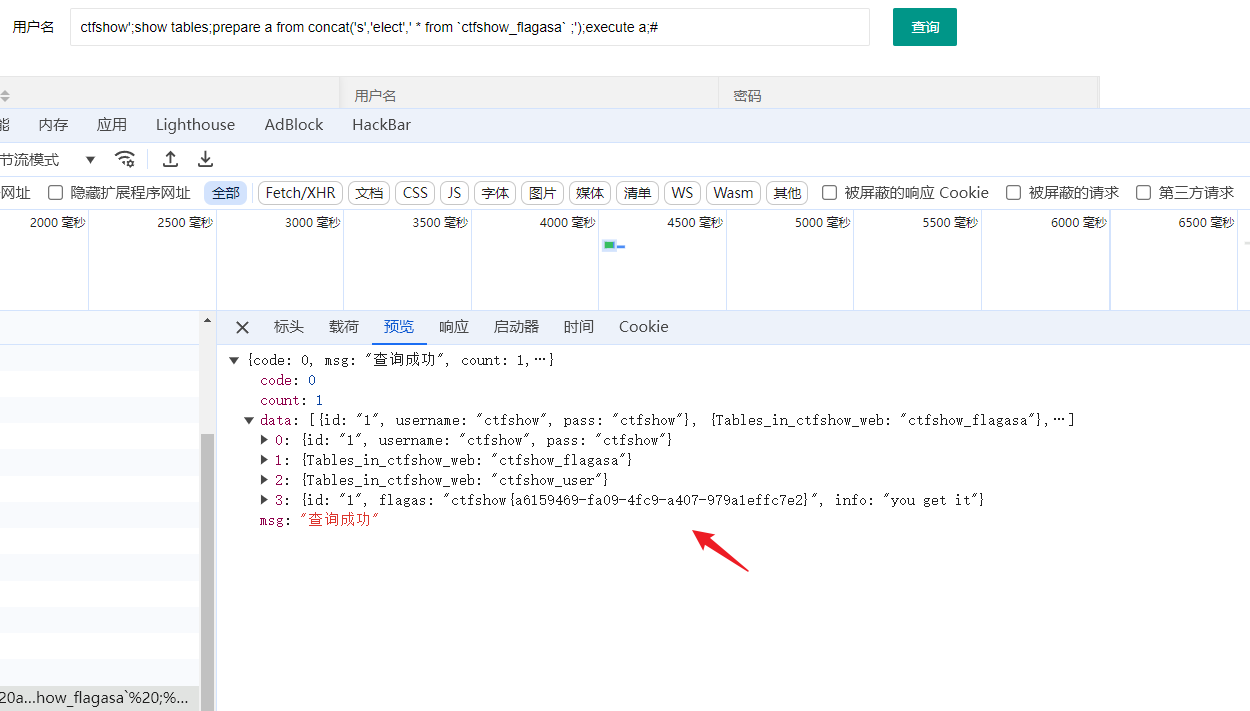Viewport: 1250px width, 711px height.
Task: Filter requests by Fetch/XHR
Action: click(x=300, y=193)
